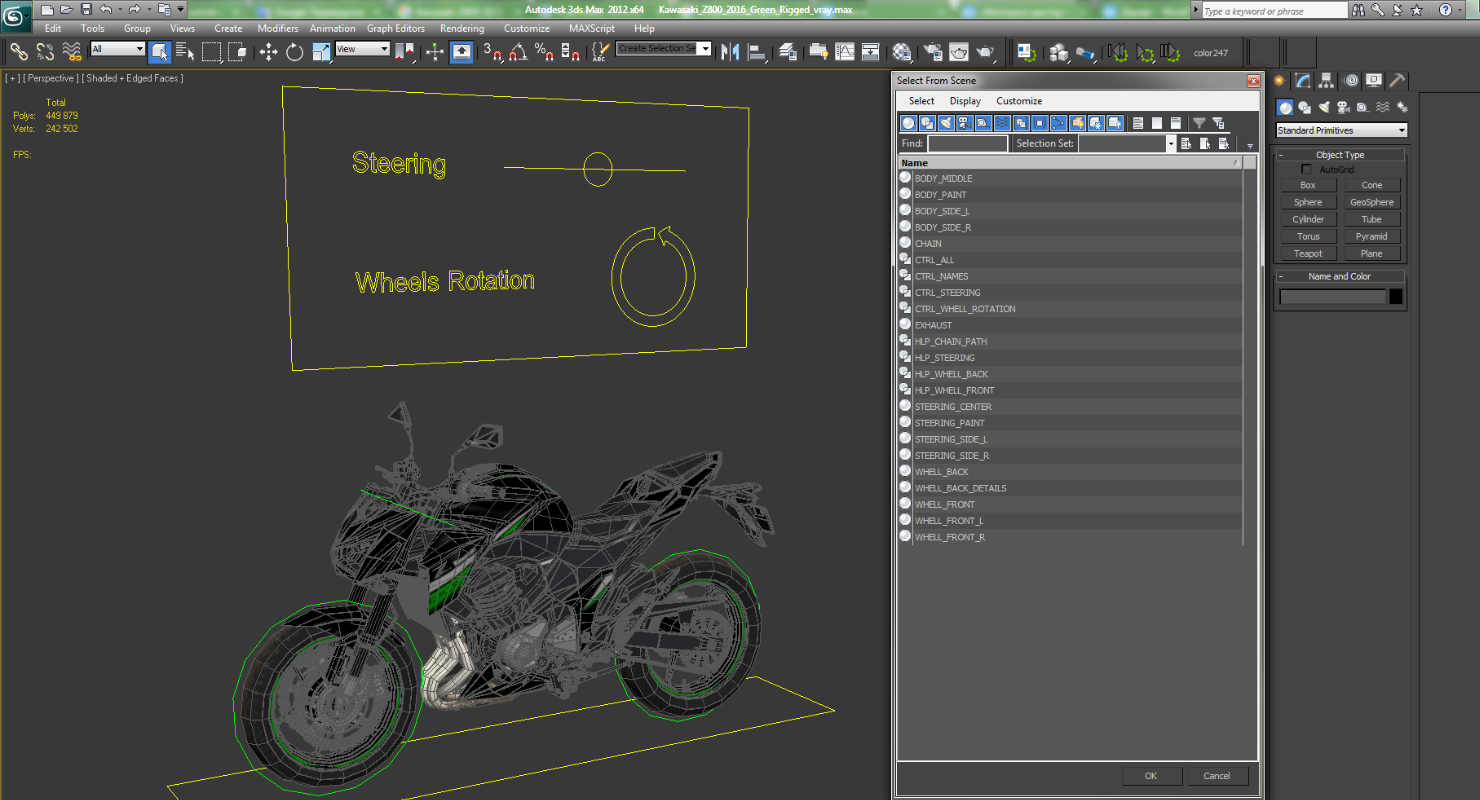The image size is (1480, 800).
Task: Open the Hierarchy command panel tab
Action: tap(1327, 81)
